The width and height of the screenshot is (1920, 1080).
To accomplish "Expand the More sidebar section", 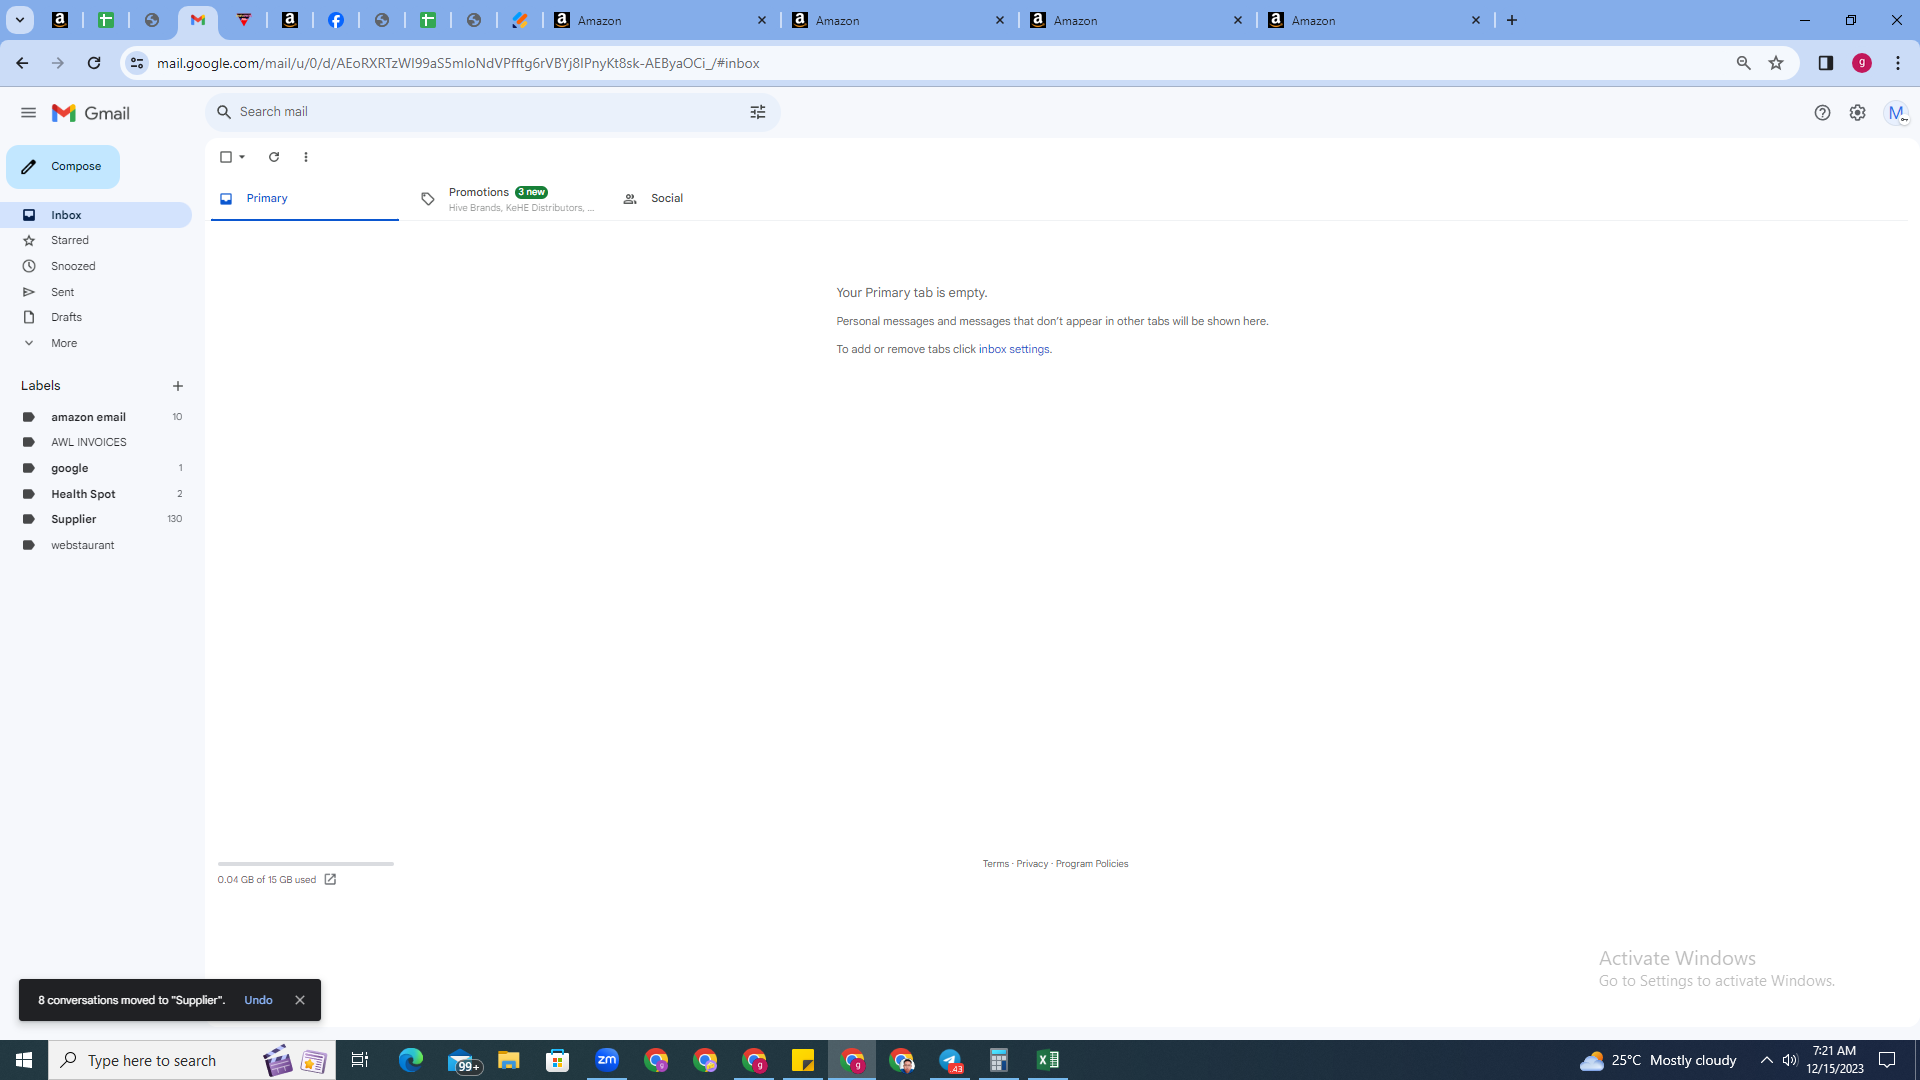I will 96,343.
